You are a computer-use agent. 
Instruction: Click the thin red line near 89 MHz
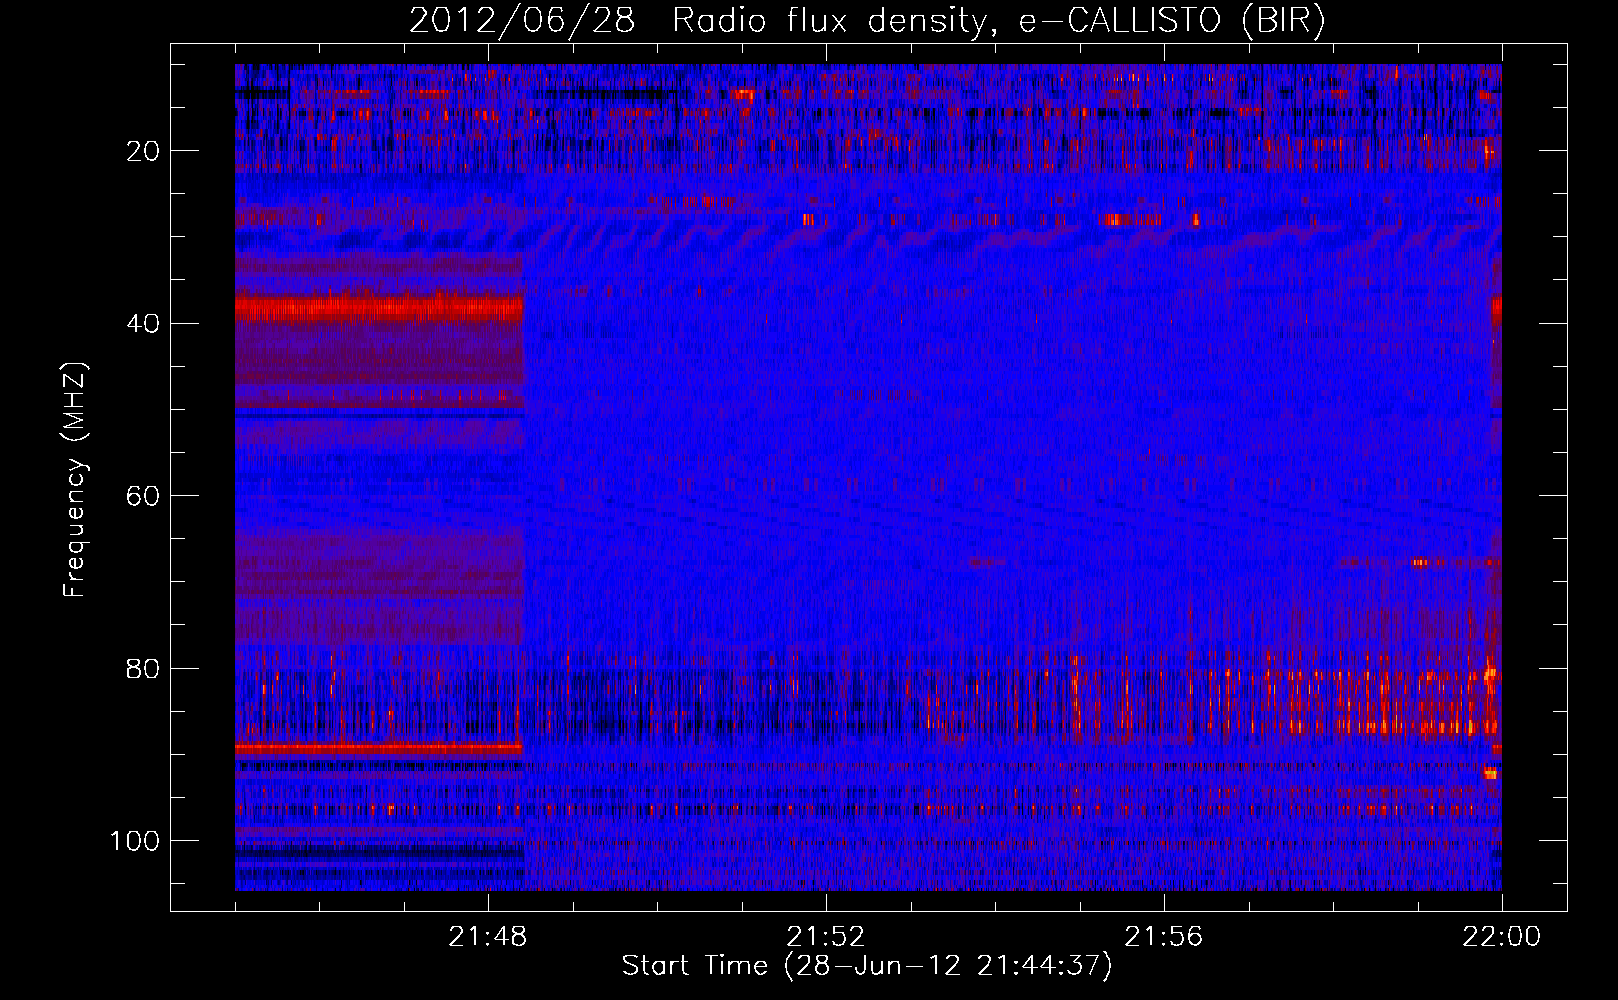click(379, 748)
